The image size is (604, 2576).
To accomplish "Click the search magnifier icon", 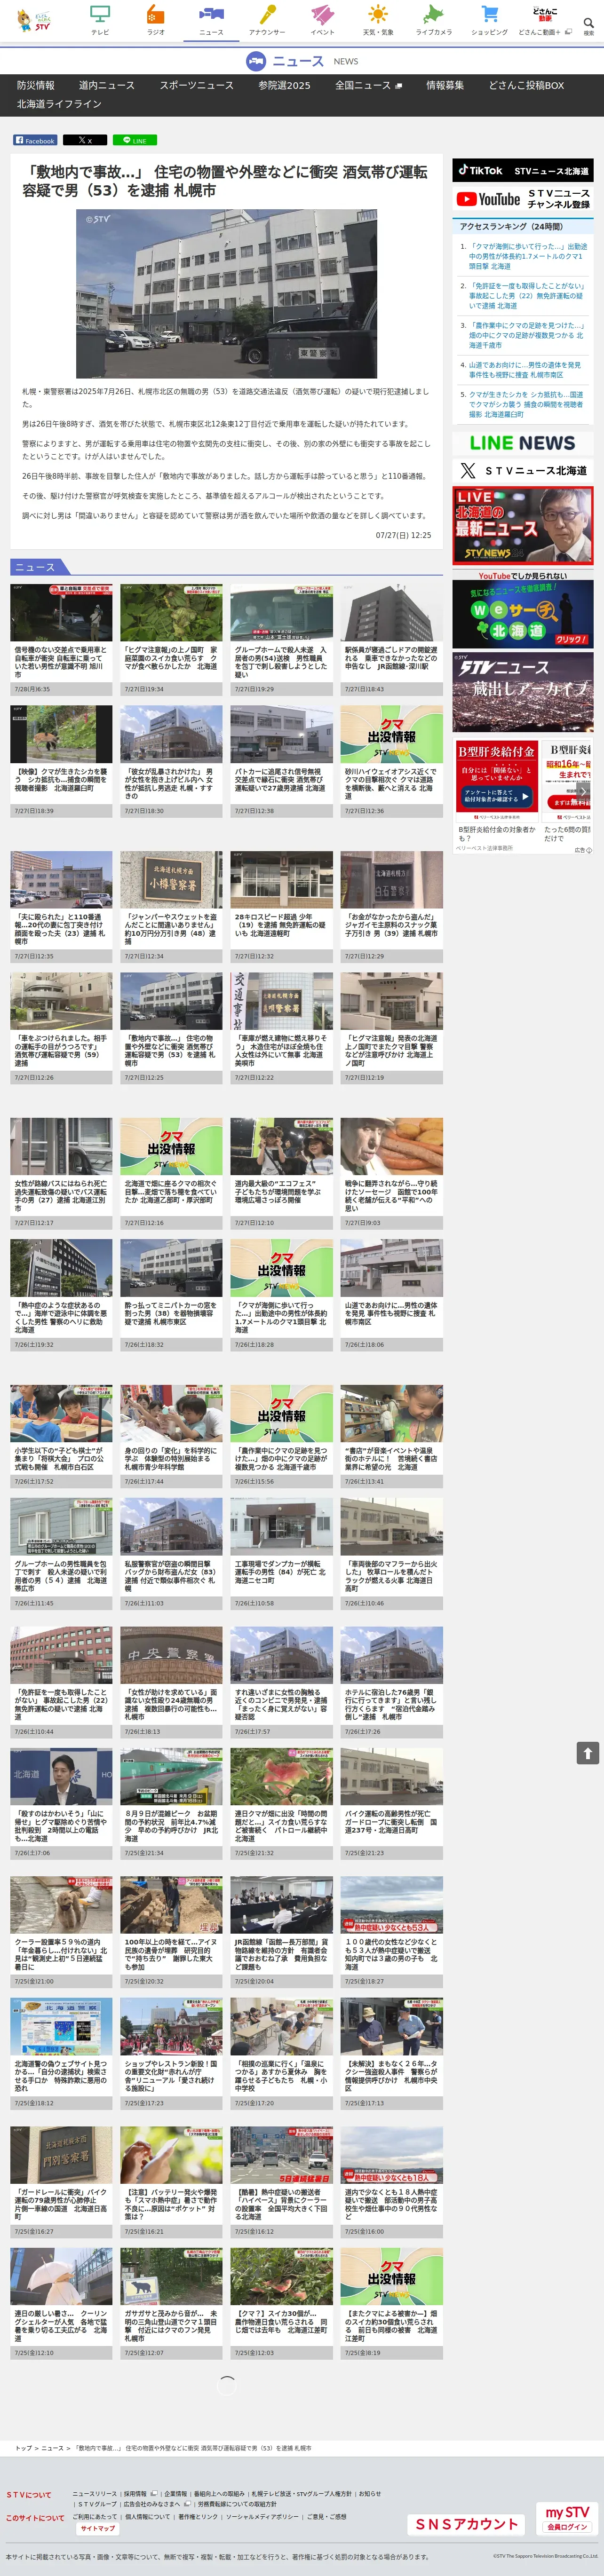I will [x=588, y=23].
